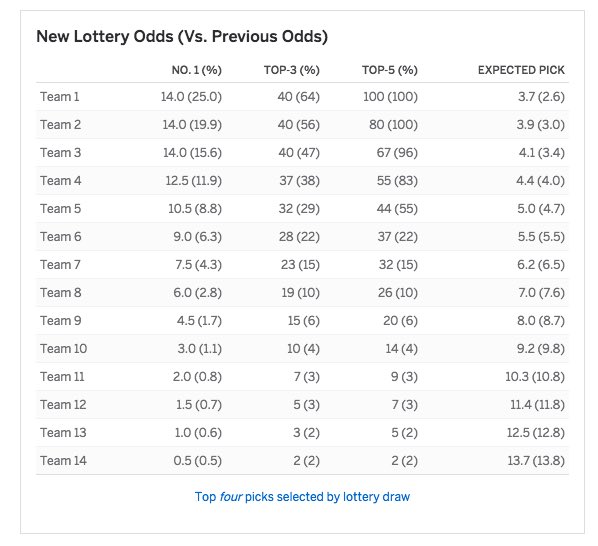Select the Team 1 row label

(x=59, y=97)
